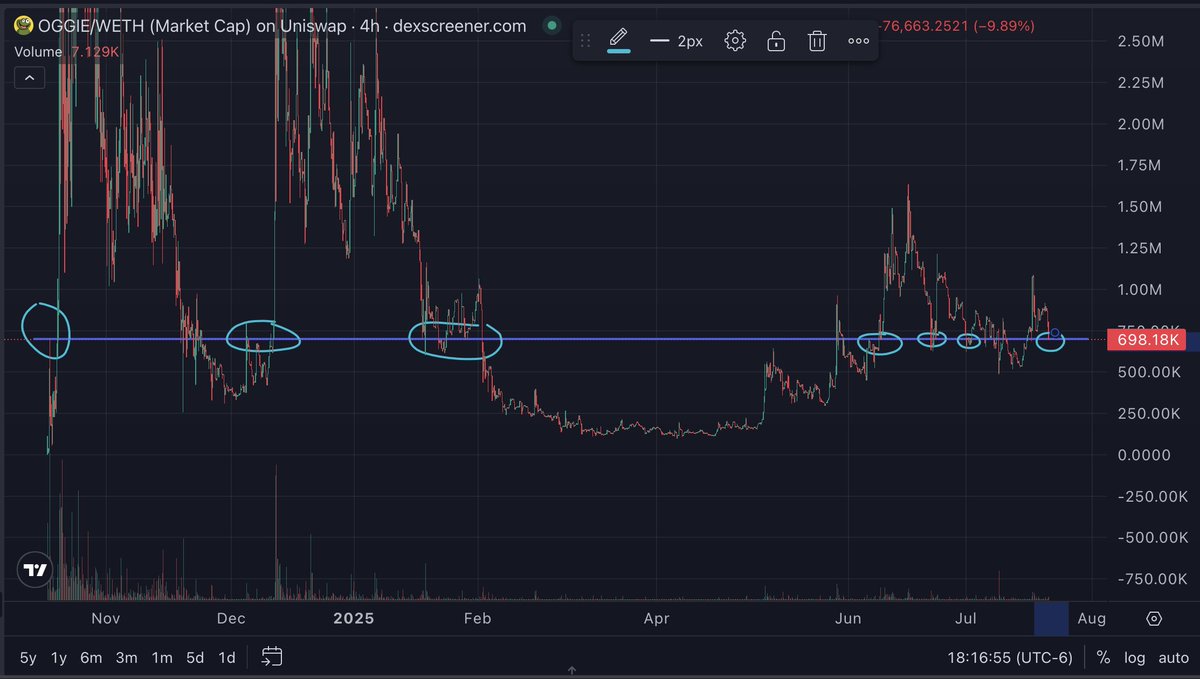
Task: Select the 5d time range
Action: (x=195, y=658)
